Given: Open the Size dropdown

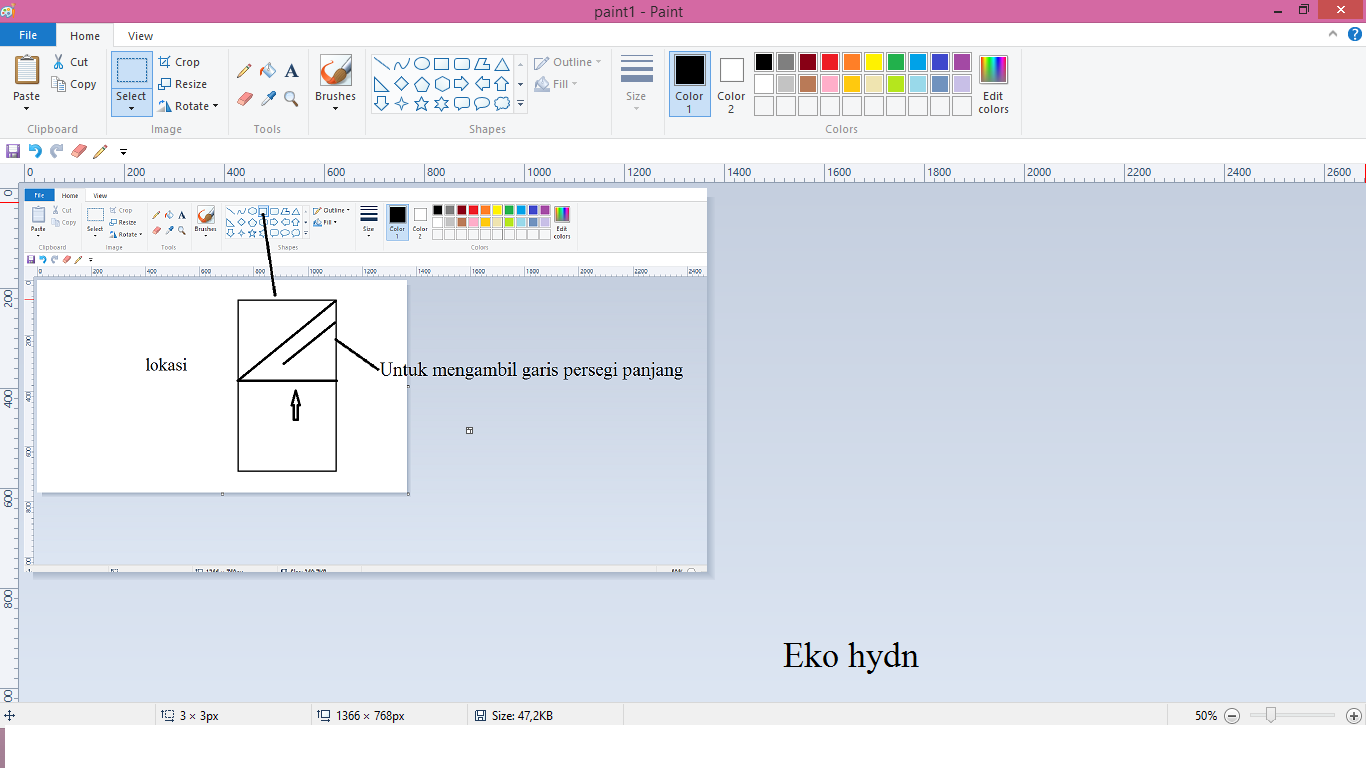Looking at the screenshot, I should (637, 84).
